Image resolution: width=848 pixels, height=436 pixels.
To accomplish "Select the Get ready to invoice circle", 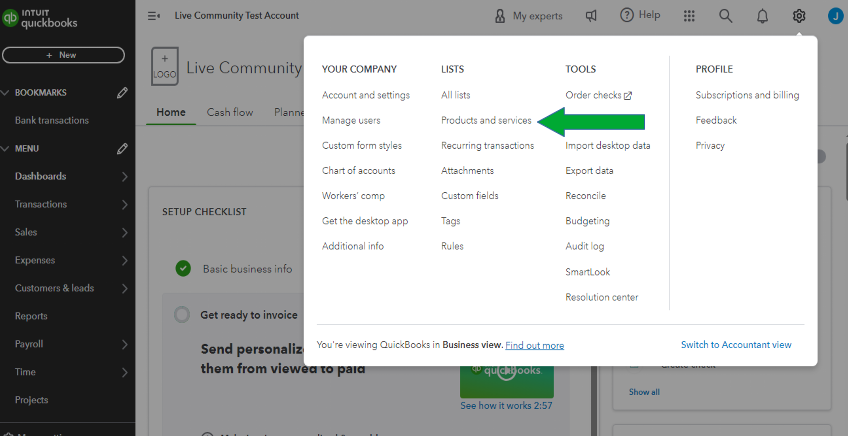I will tap(182, 314).
